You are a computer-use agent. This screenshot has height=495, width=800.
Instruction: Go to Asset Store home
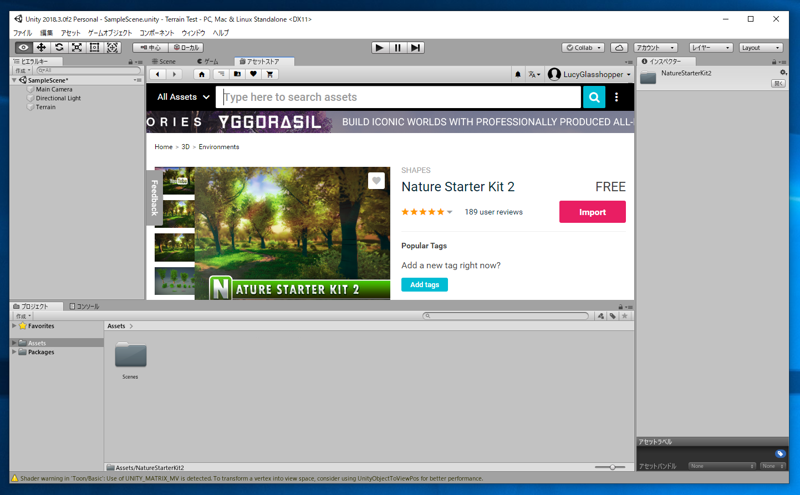202,74
